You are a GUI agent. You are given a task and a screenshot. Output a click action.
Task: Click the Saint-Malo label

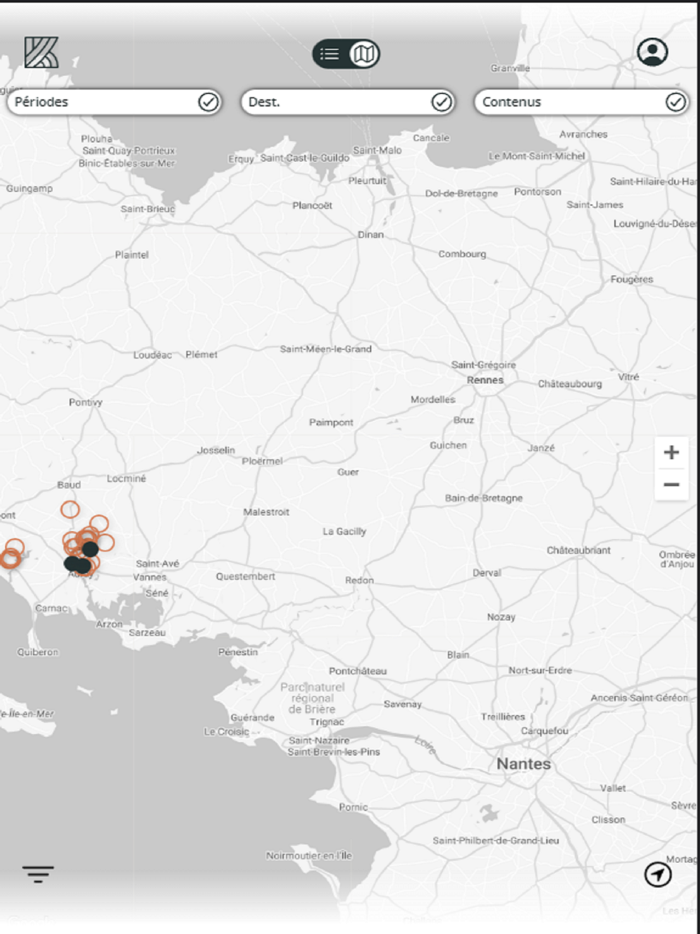(x=377, y=151)
